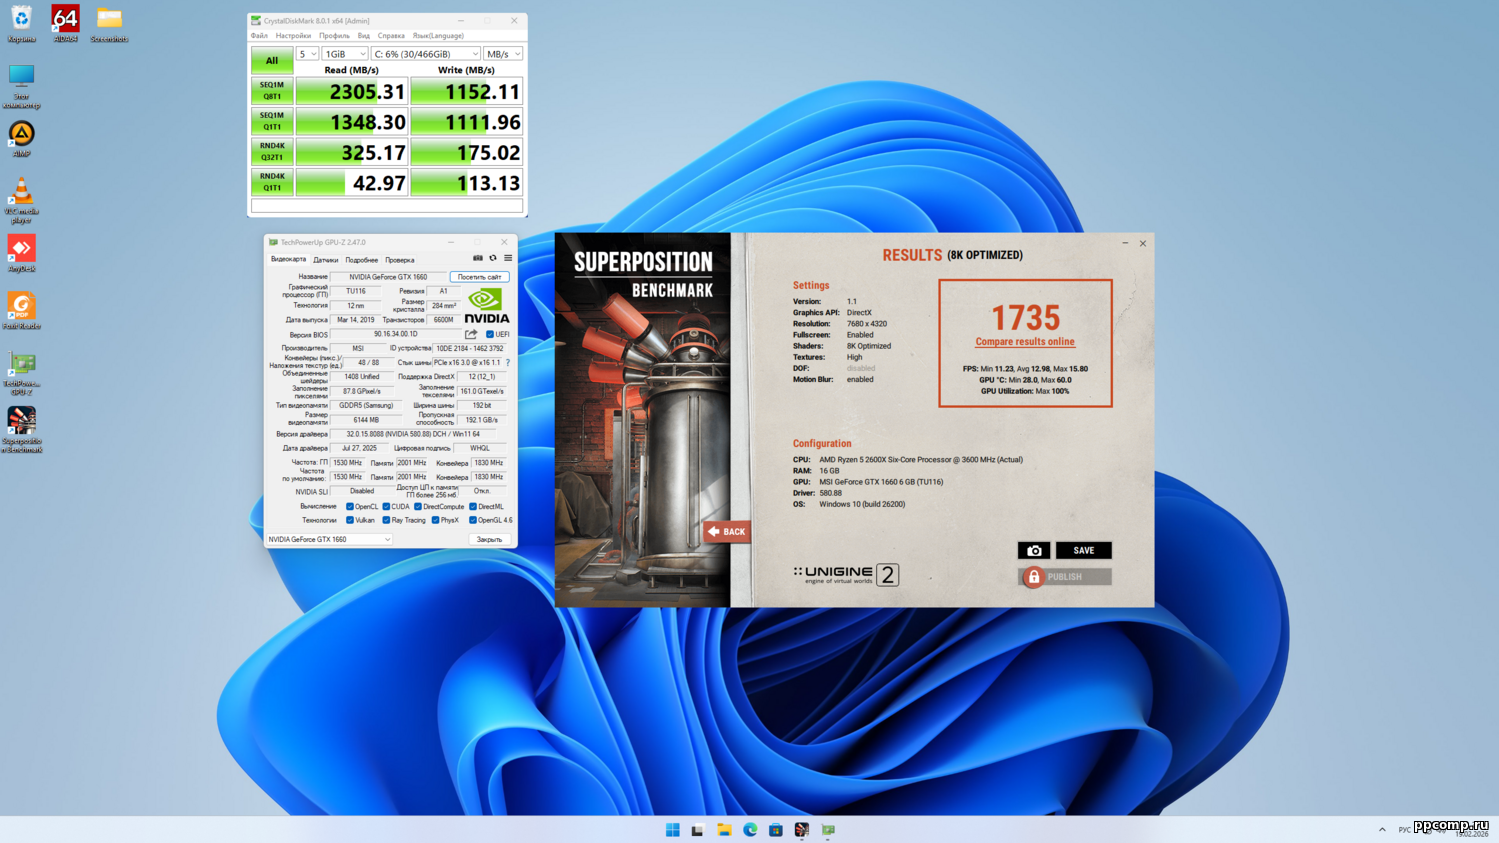Open AIDA64 desktop shortcut
The height and width of the screenshot is (843, 1499).
tap(65, 23)
